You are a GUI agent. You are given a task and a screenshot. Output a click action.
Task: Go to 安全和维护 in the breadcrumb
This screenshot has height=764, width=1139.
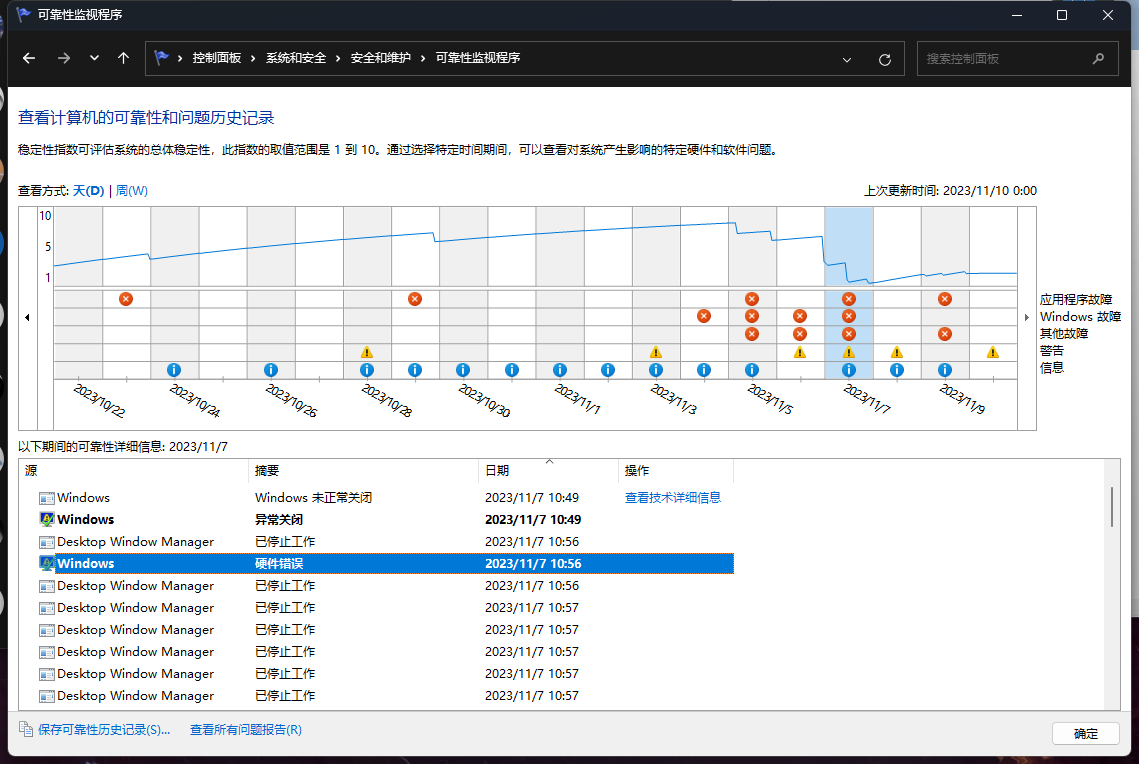point(381,58)
